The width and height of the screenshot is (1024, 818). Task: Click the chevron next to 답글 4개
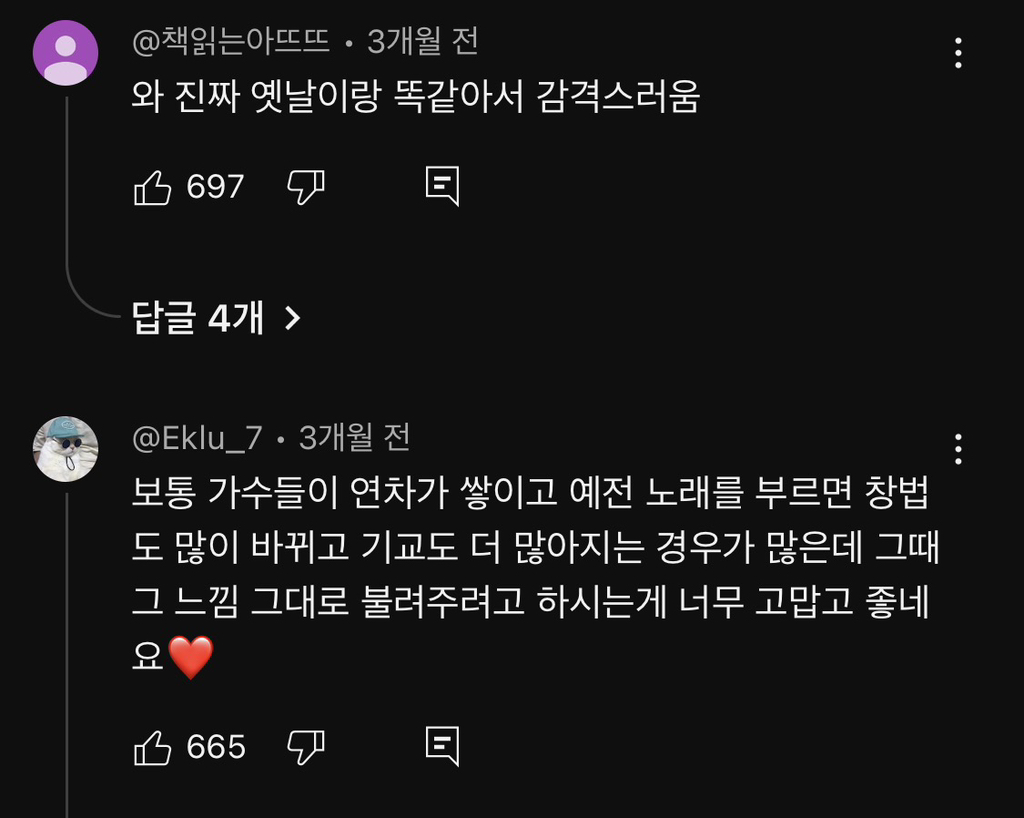coord(294,316)
